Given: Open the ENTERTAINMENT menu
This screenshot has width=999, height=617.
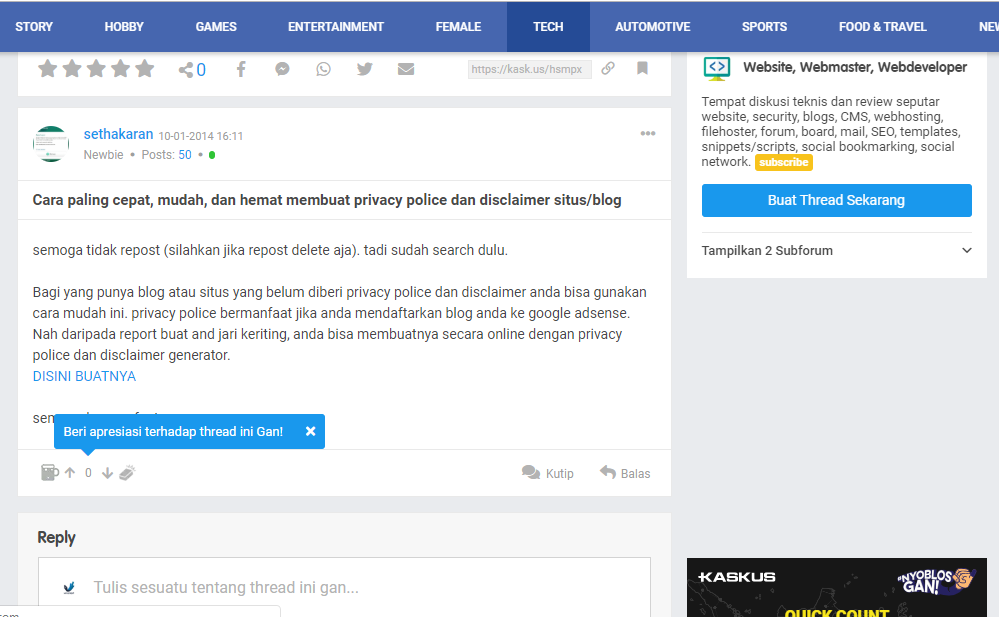Looking at the screenshot, I should click(336, 27).
